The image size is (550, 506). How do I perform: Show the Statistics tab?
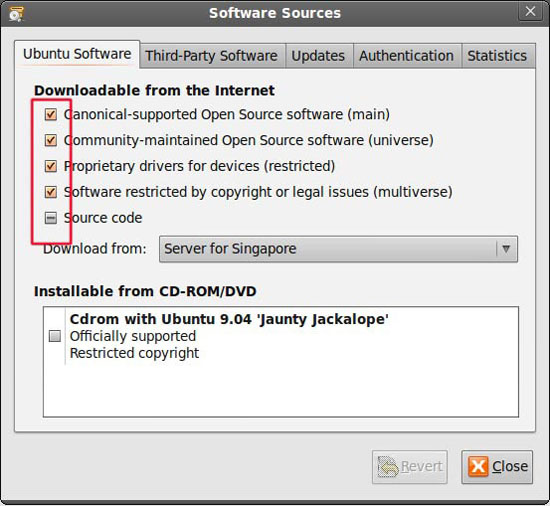tap(497, 56)
